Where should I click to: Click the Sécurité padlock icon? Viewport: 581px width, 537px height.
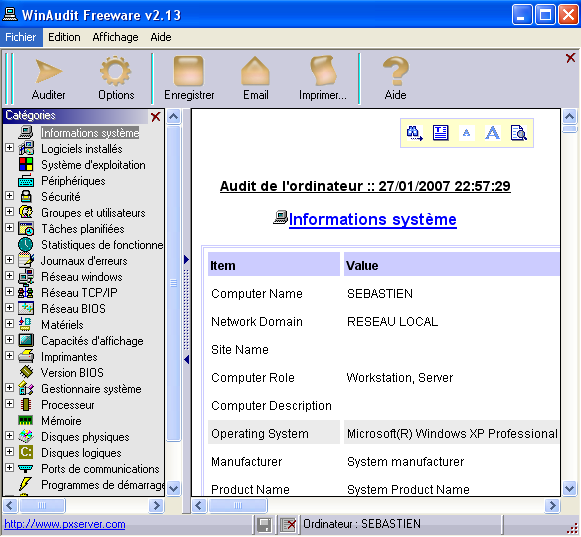pos(26,196)
